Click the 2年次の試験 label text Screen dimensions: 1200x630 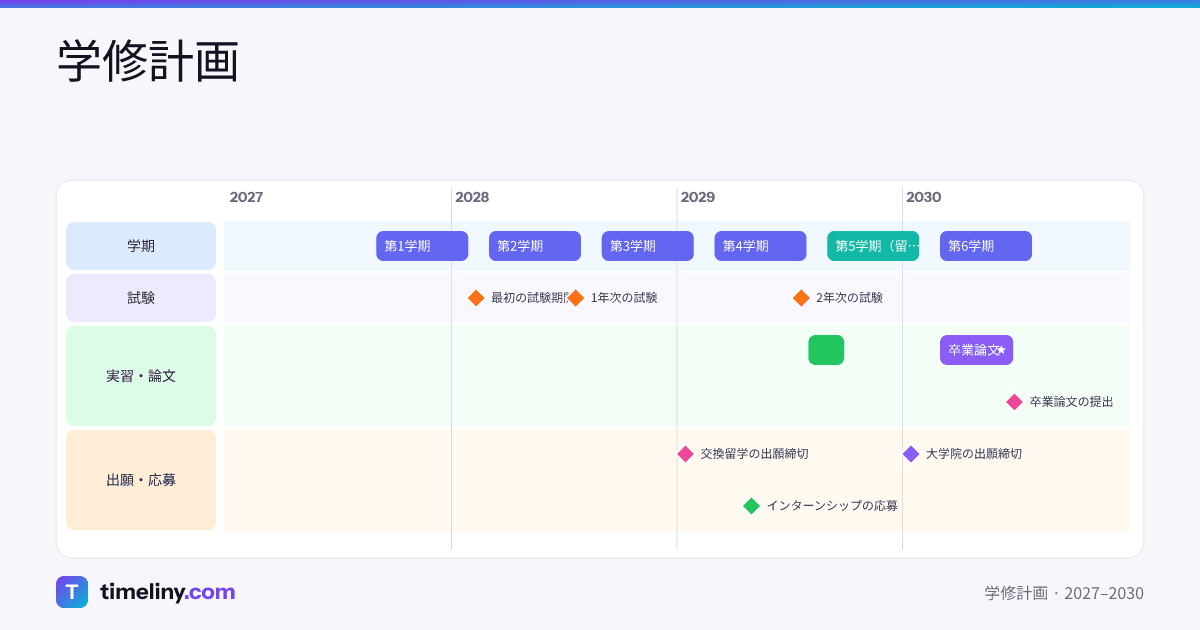(849, 298)
